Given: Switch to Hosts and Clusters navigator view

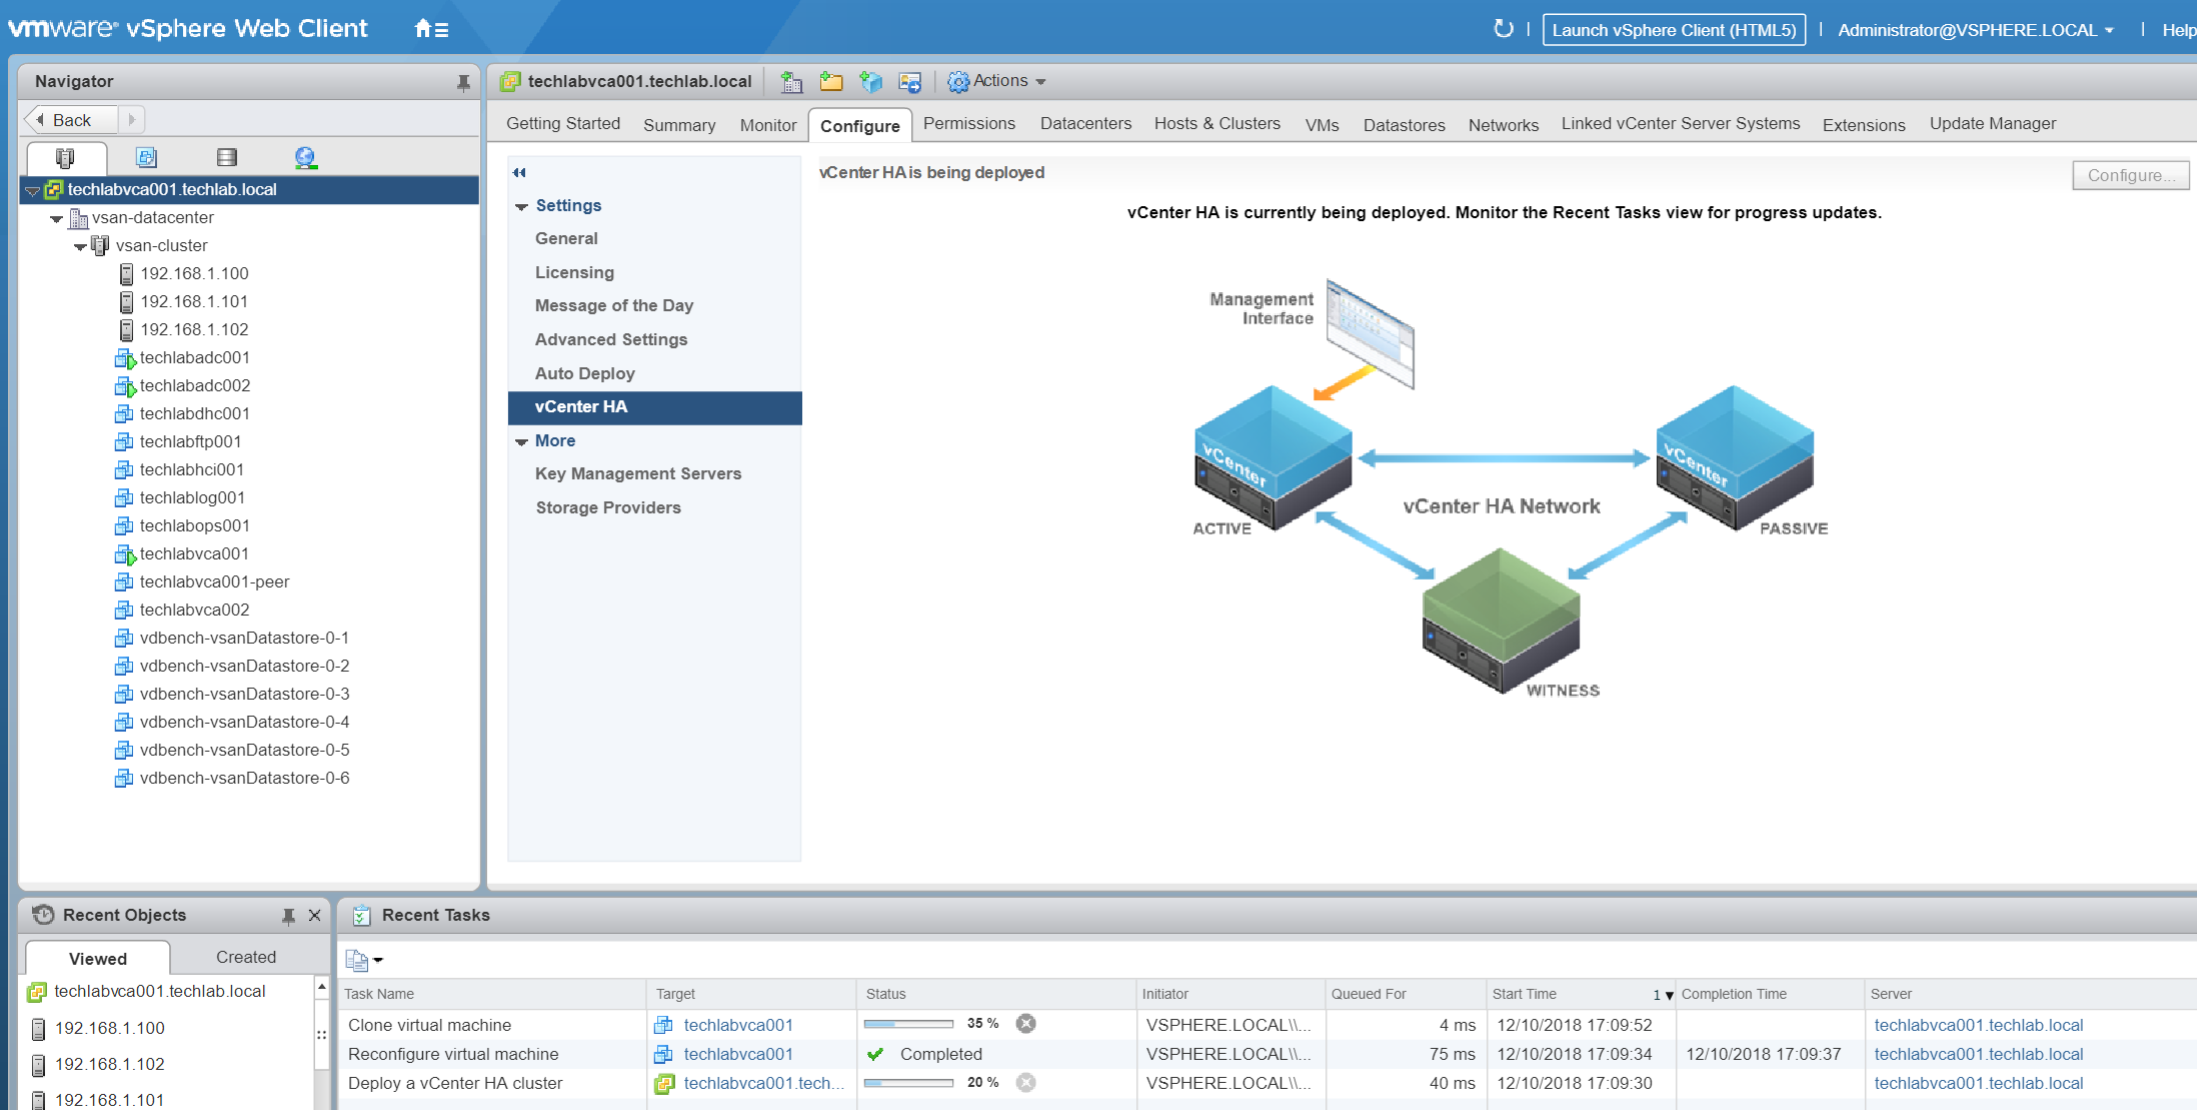Looking at the screenshot, I should click(x=65, y=157).
